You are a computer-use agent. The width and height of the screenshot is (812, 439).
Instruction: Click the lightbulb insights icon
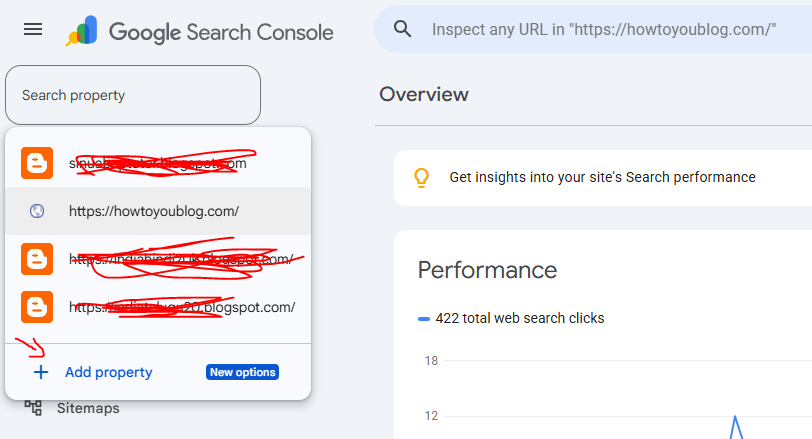point(422,178)
